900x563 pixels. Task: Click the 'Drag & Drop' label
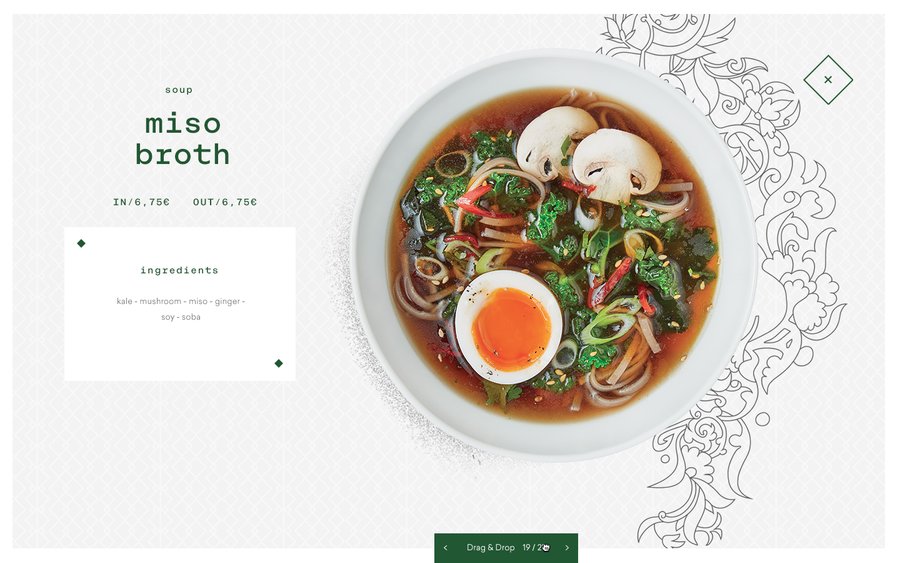tap(490, 548)
